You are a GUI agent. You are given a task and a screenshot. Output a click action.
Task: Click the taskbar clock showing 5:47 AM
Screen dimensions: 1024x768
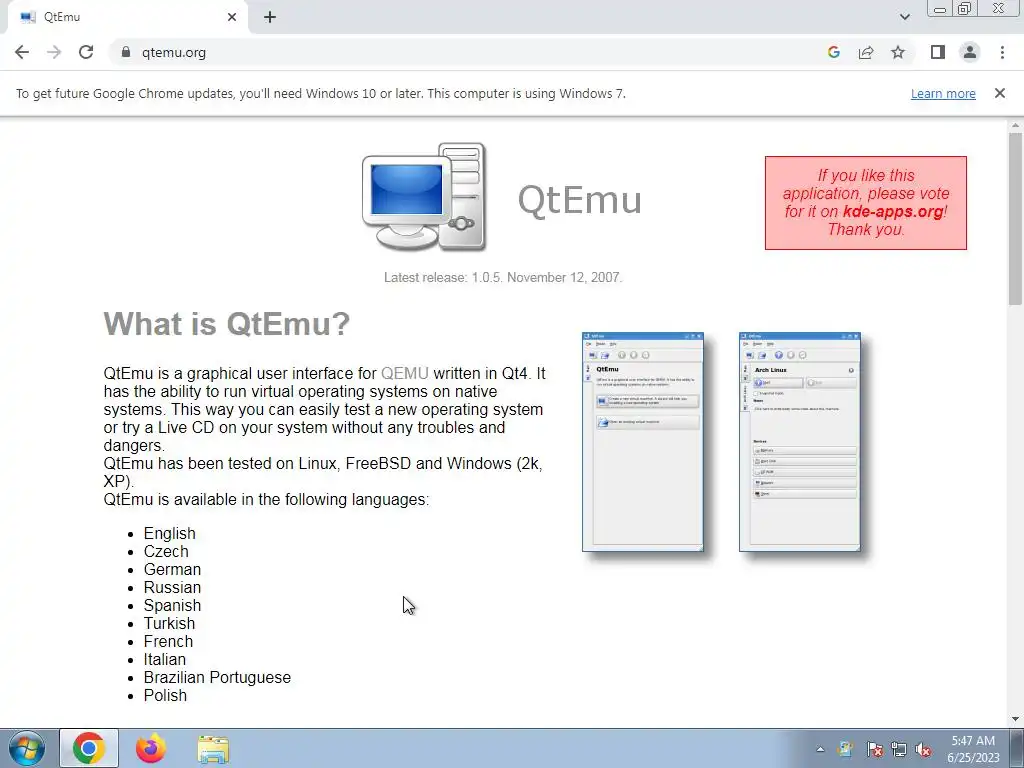point(973,749)
